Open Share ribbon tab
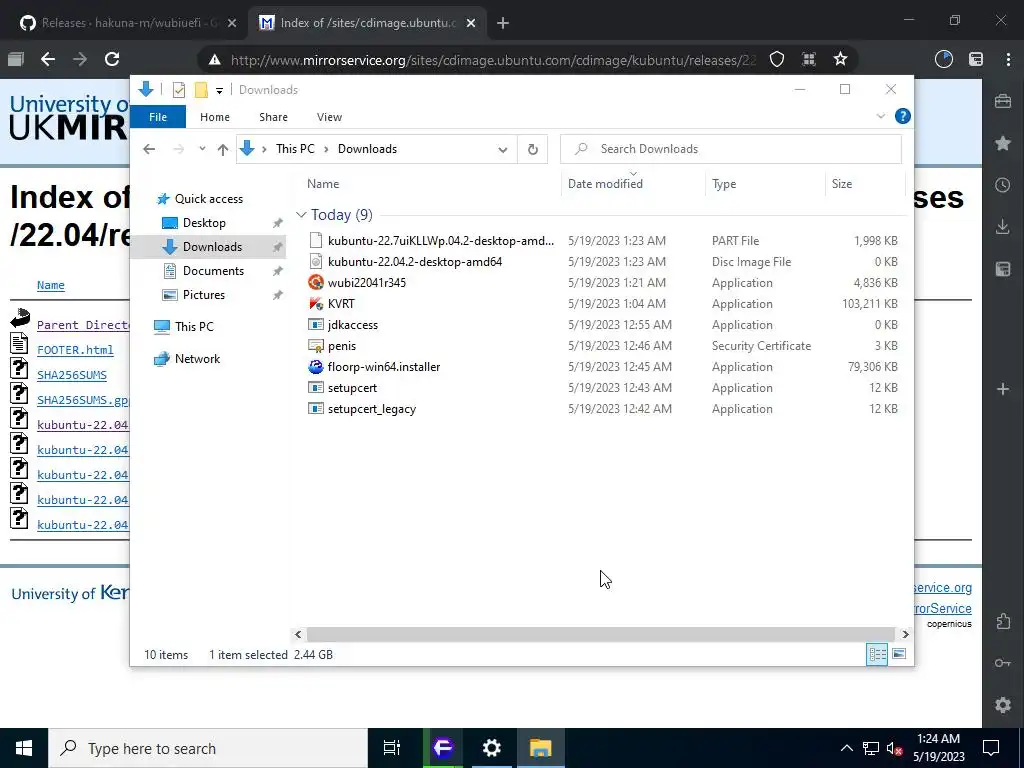Viewport: 1024px width, 768px height. coord(273,117)
